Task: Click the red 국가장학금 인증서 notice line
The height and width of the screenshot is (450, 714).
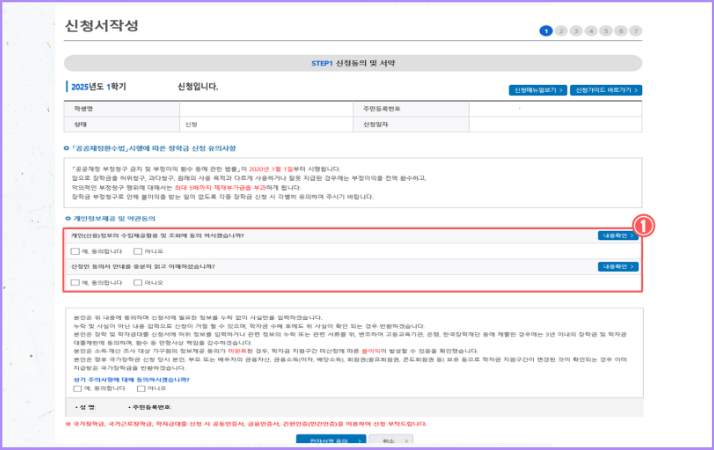Action: coord(246,424)
